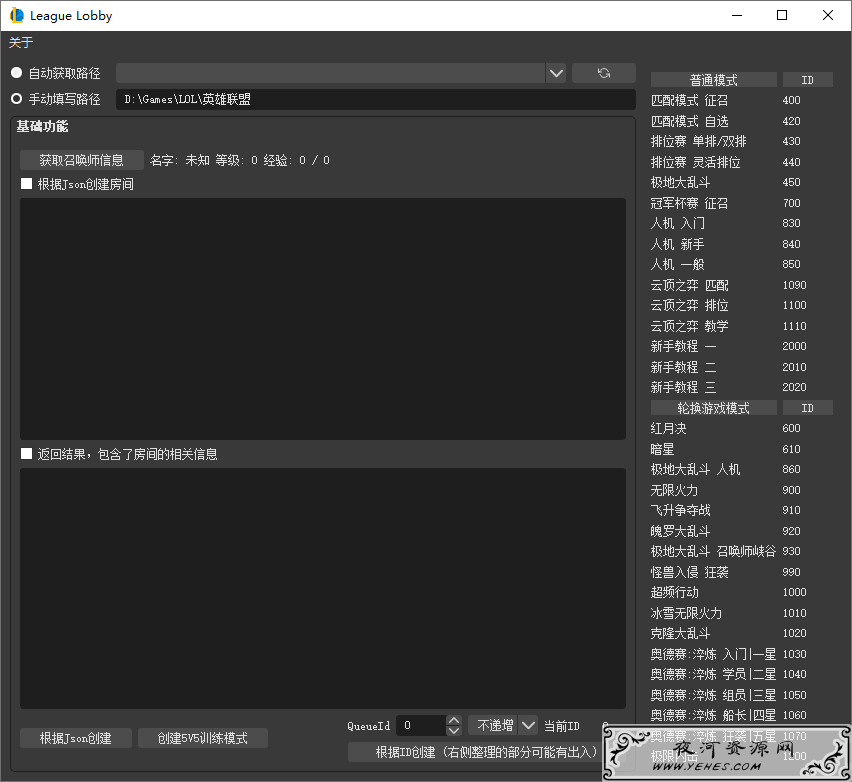This screenshot has height=782, width=852.
Task: Select the 手动填写路径 radio button
Action: tap(17, 99)
